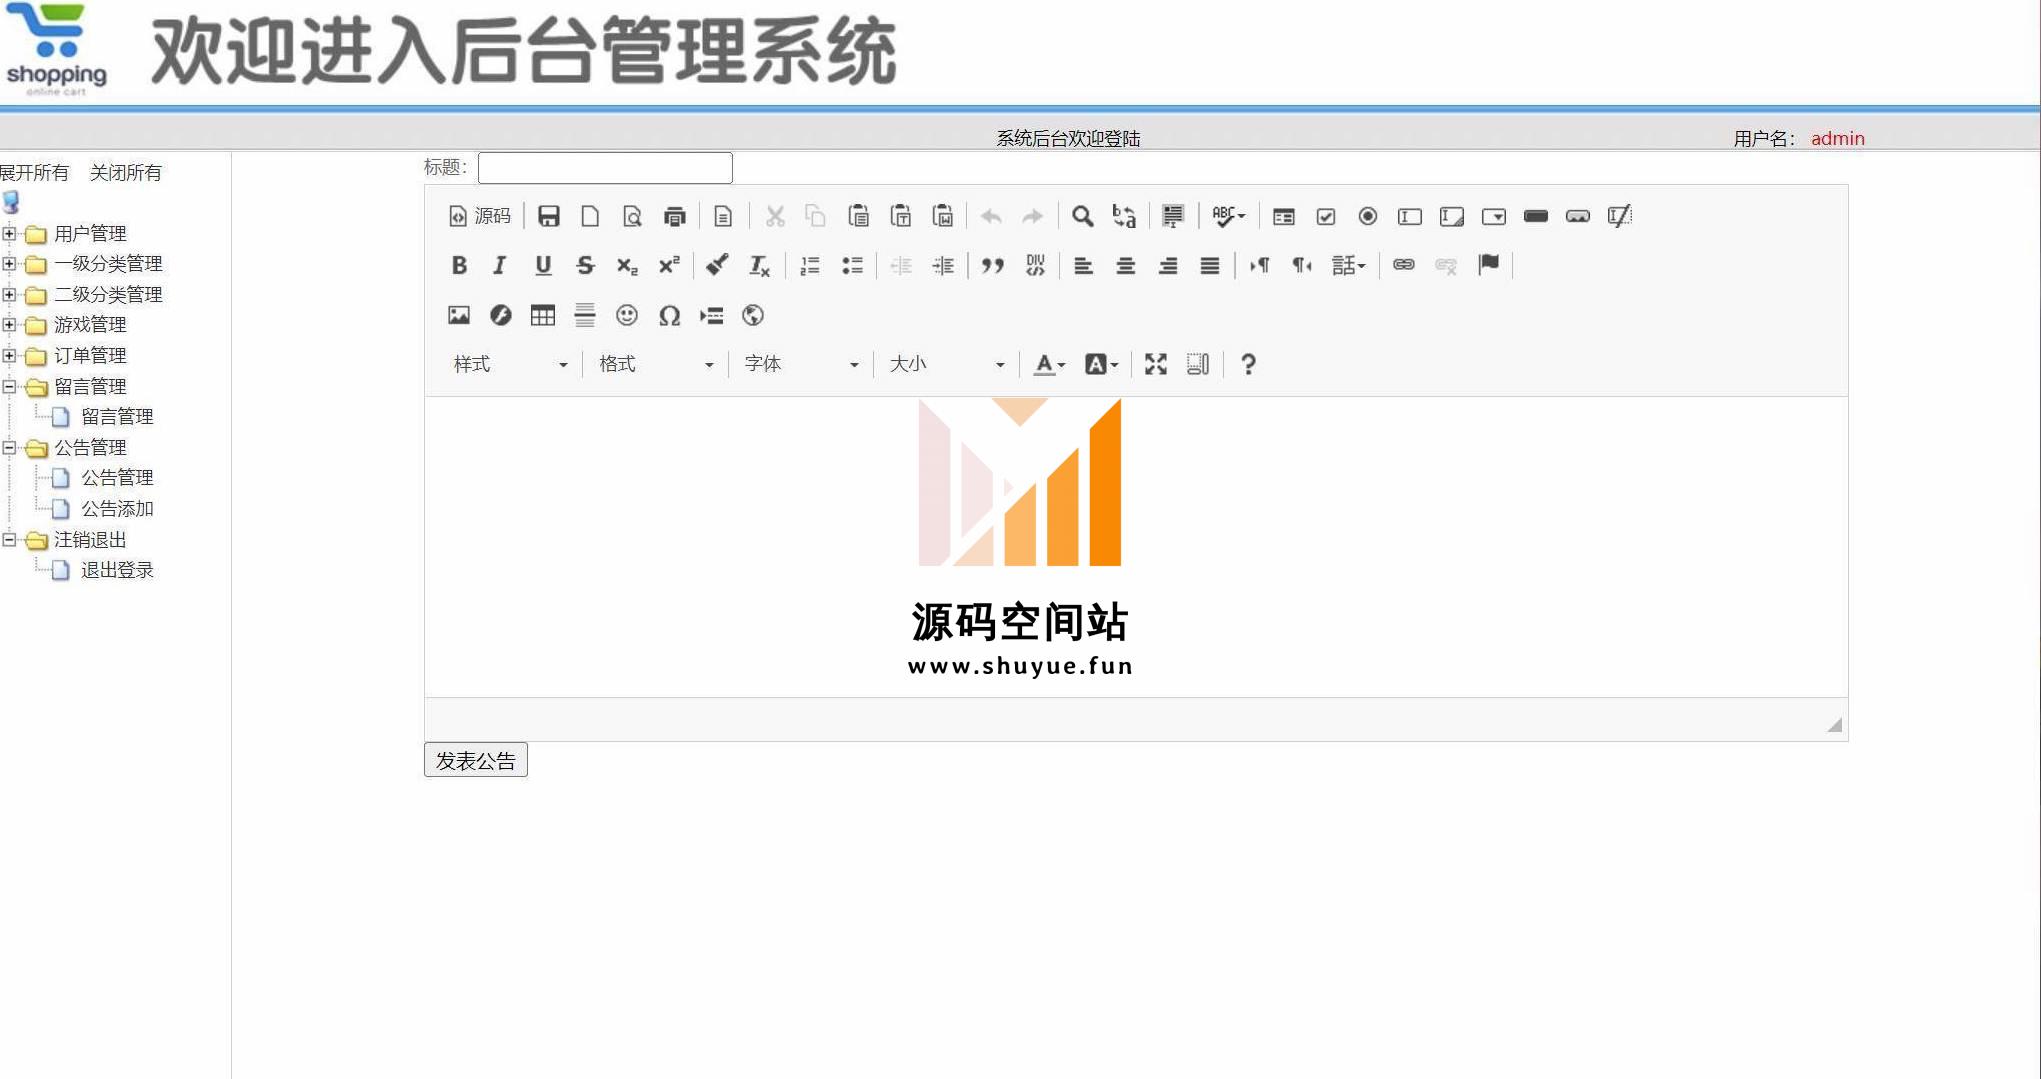
Task: Align text right
Action: tap(1167, 265)
